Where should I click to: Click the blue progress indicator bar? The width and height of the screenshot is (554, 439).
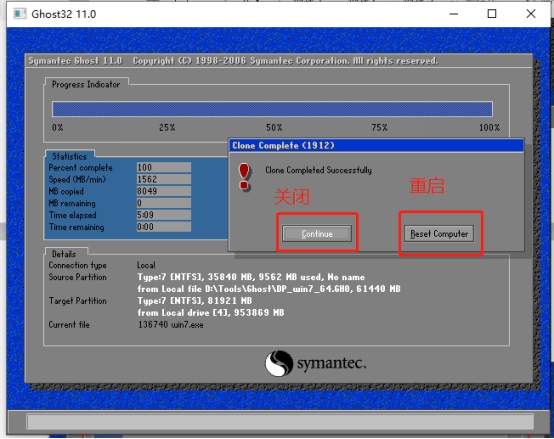coord(272,109)
